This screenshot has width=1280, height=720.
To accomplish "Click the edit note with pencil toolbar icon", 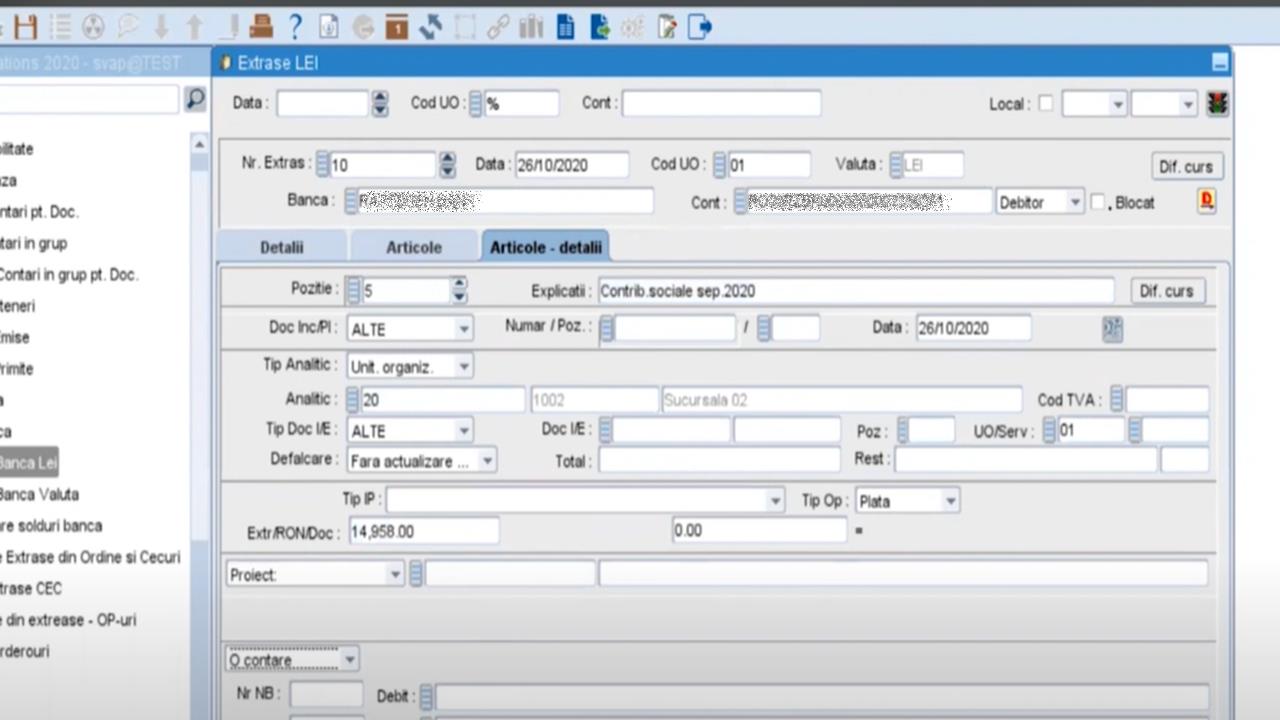I will (x=667, y=27).
